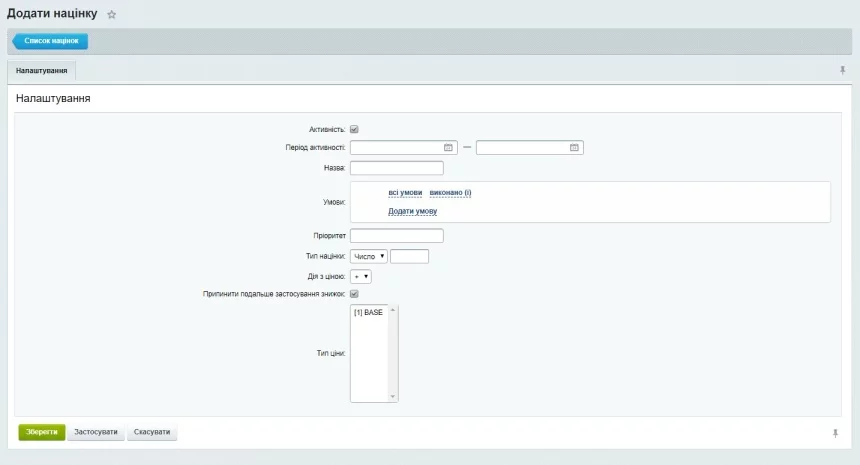This screenshot has width=860, height=465.
Task: Open the calendar for the activity period start date
Action: click(449, 148)
